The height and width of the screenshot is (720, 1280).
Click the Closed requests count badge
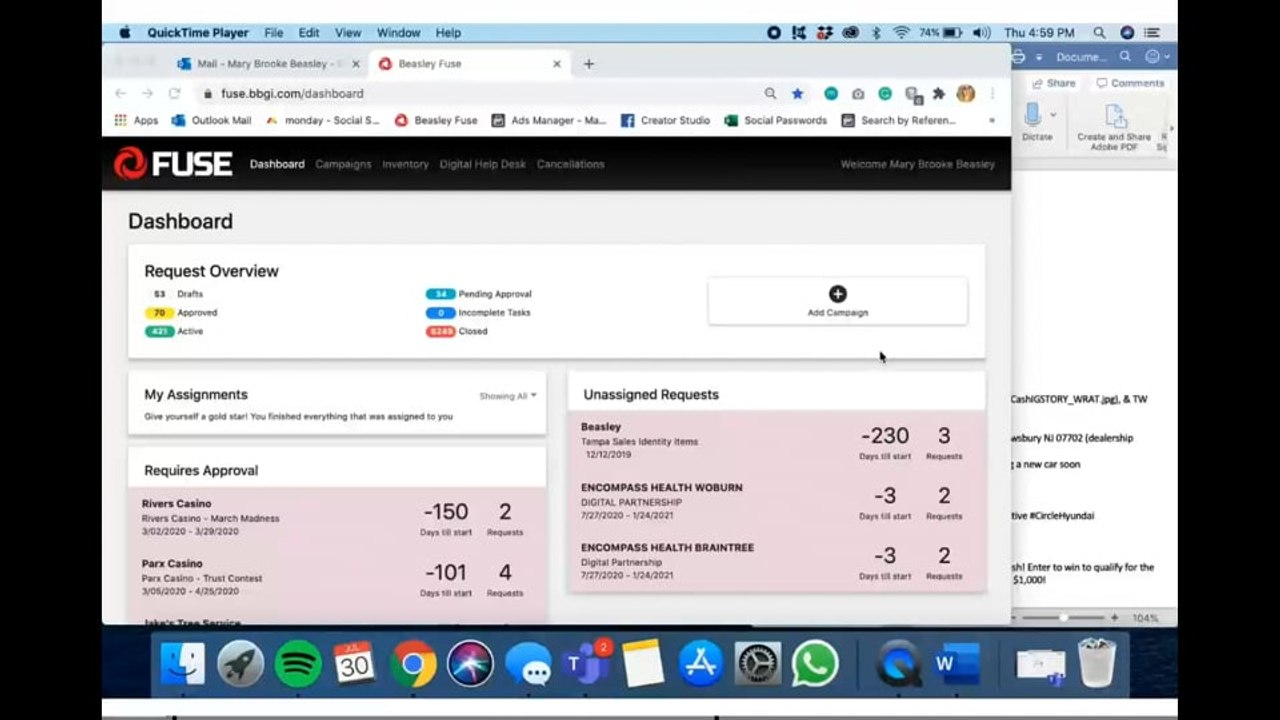[x=440, y=331]
